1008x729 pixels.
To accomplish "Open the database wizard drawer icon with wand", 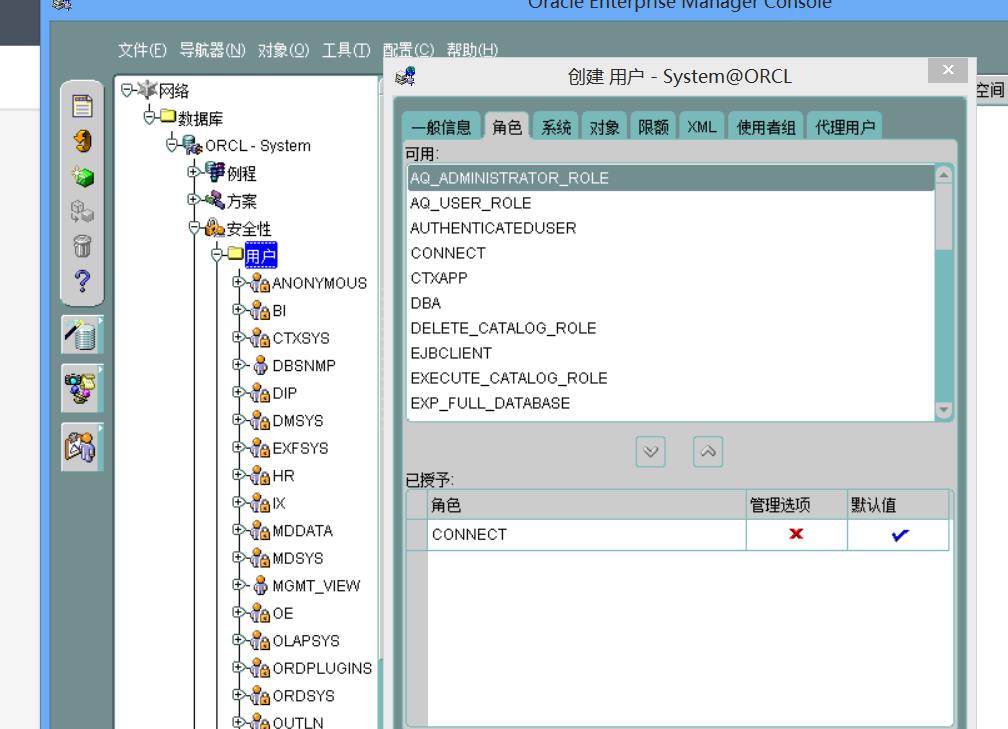I will coord(82,335).
